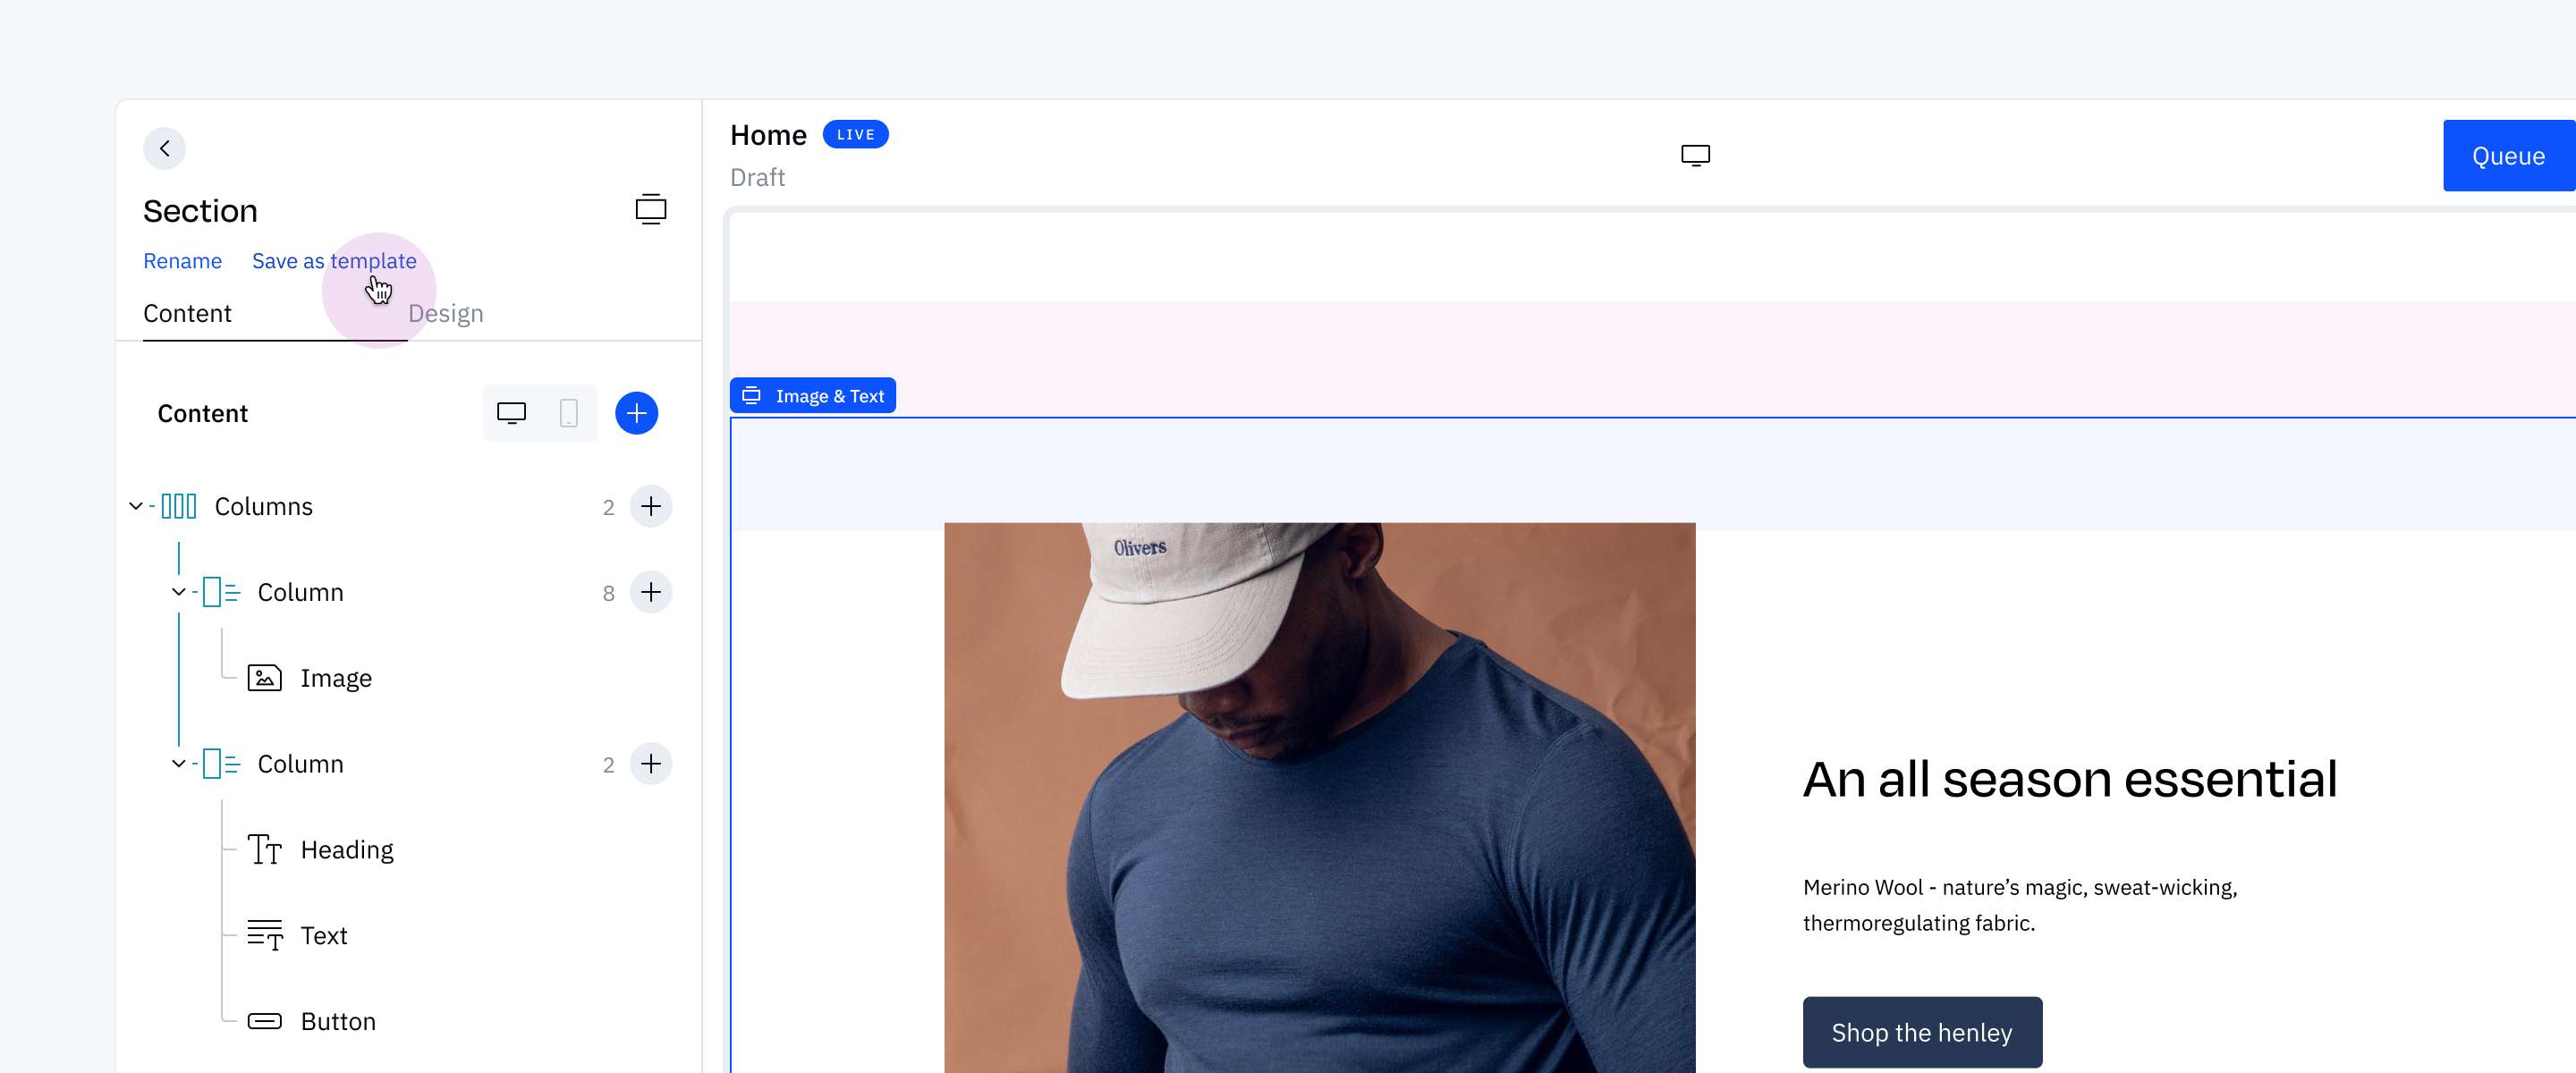Collapse the Columns tree node
The width and height of the screenshot is (2576, 1073).
(135, 506)
